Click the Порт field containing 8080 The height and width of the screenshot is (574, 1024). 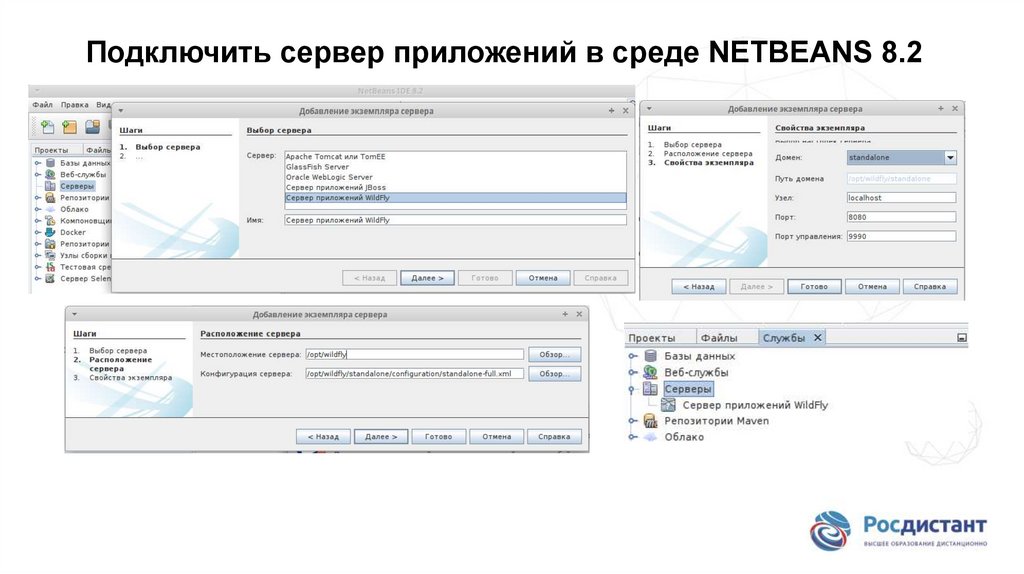[x=901, y=217]
